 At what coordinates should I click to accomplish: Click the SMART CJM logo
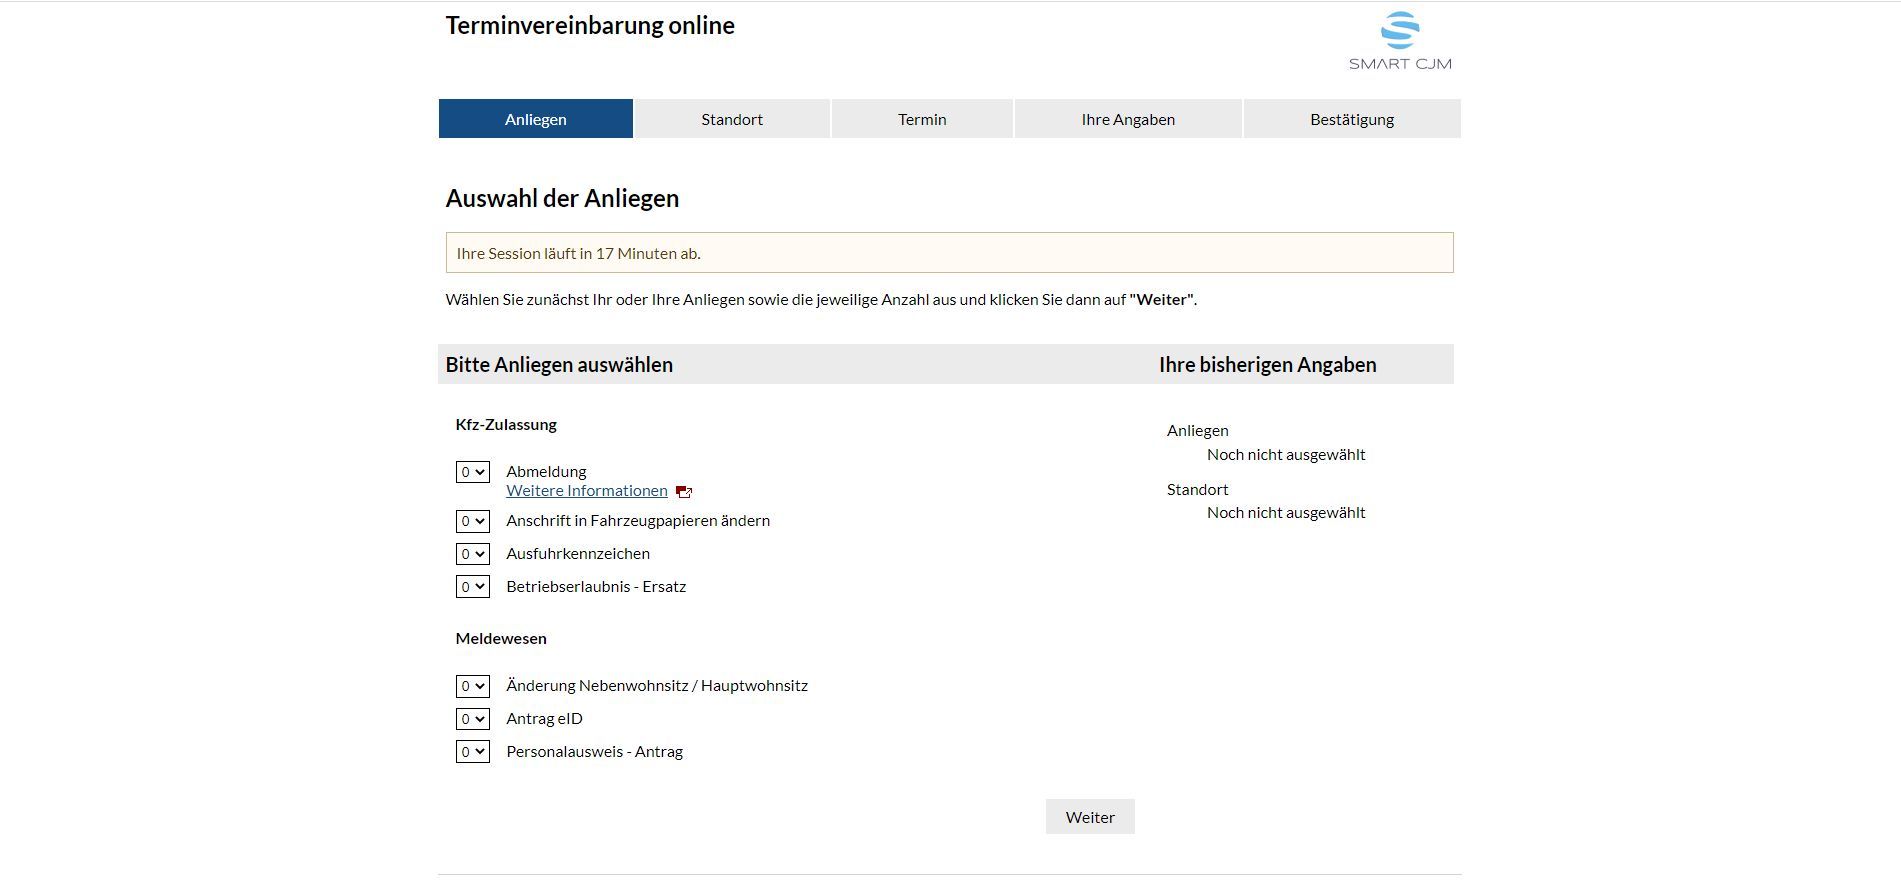[x=1400, y=41]
